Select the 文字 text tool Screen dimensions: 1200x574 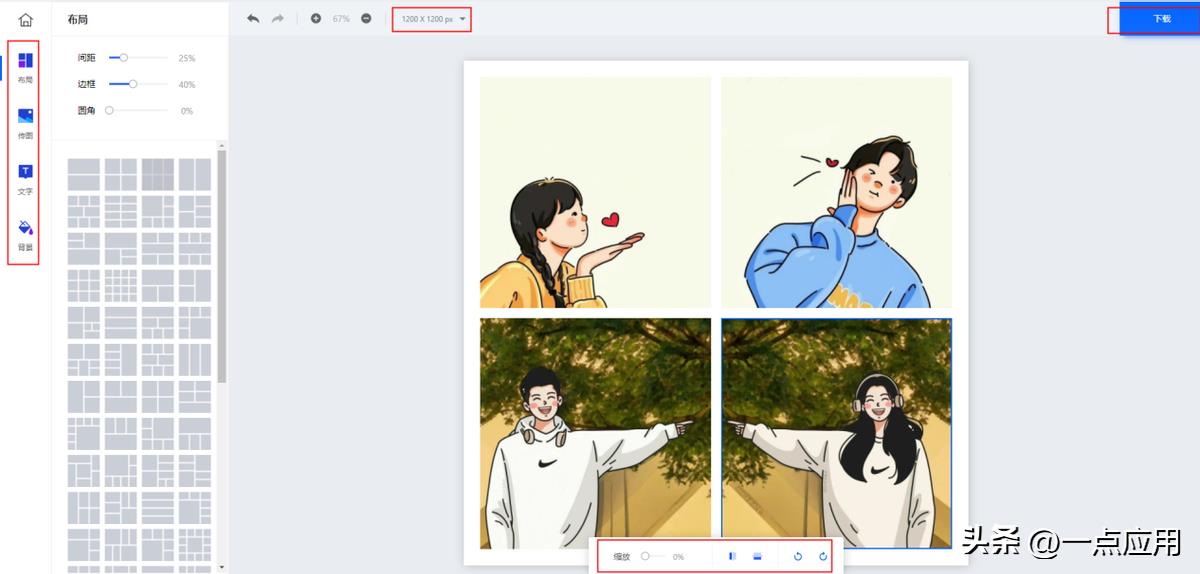26,178
